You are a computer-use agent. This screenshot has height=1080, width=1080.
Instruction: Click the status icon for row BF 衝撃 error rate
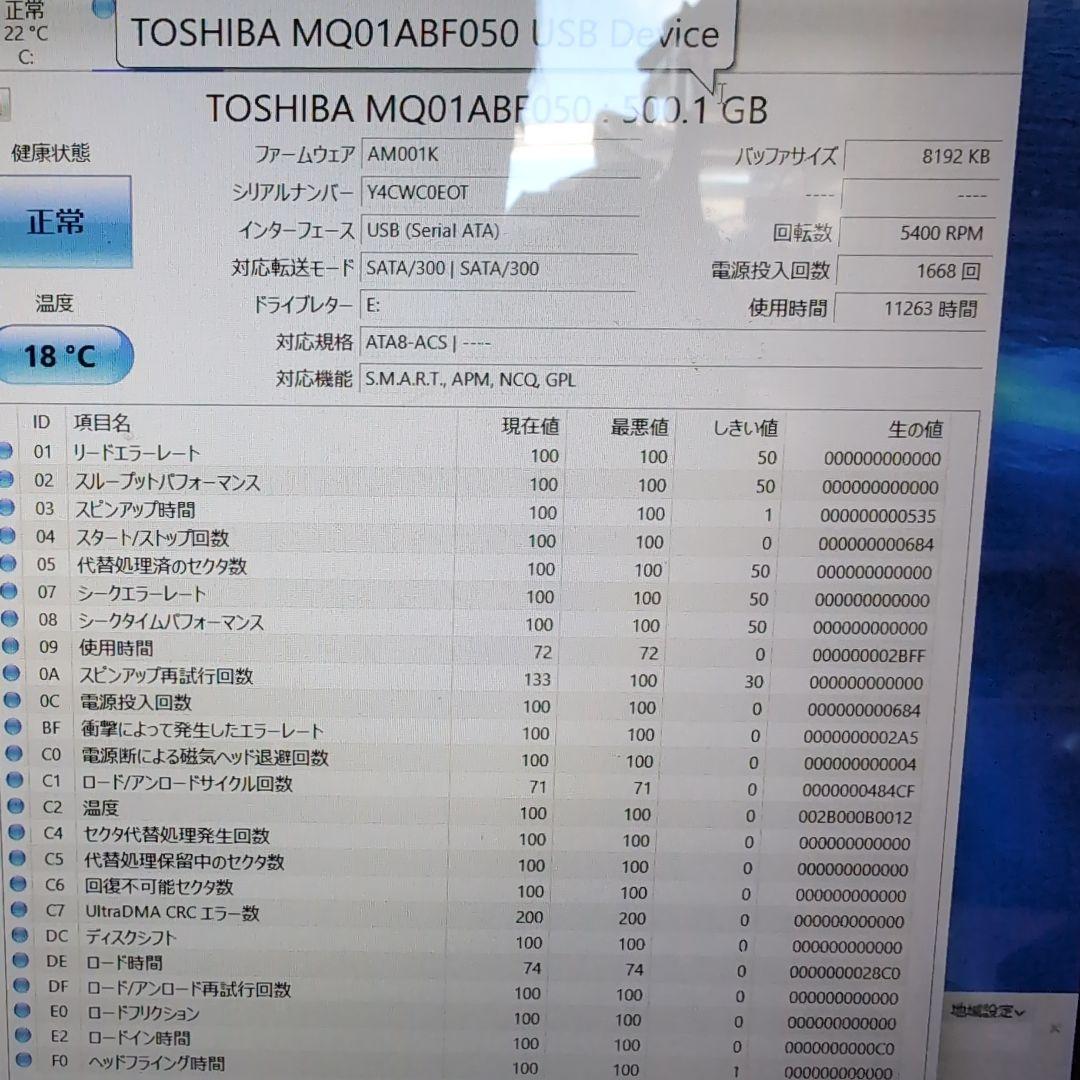tap(13, 727)
